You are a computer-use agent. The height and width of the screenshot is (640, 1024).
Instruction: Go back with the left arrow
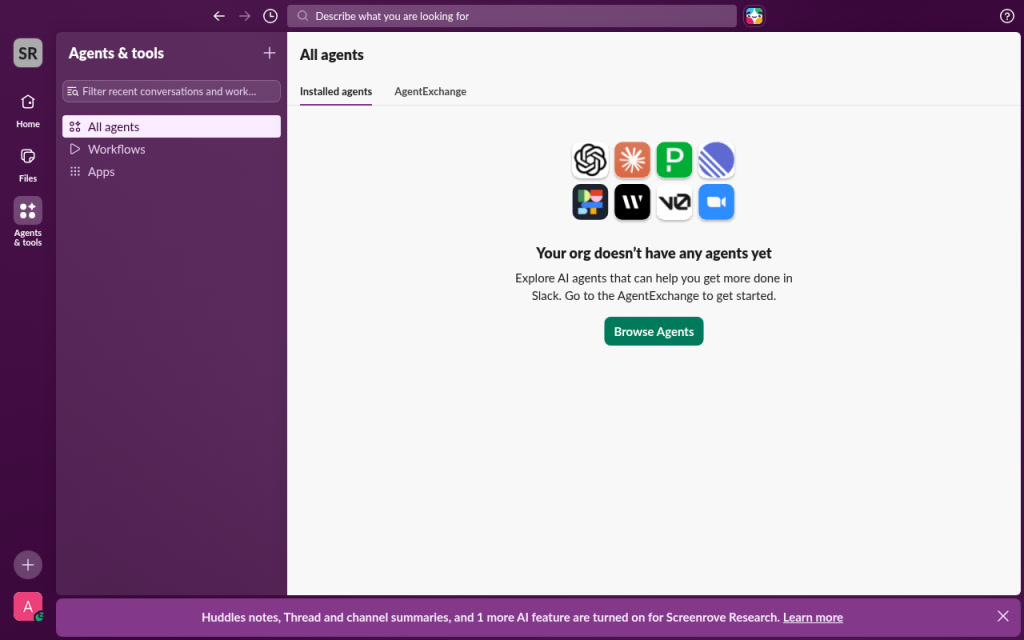[219, 16]
